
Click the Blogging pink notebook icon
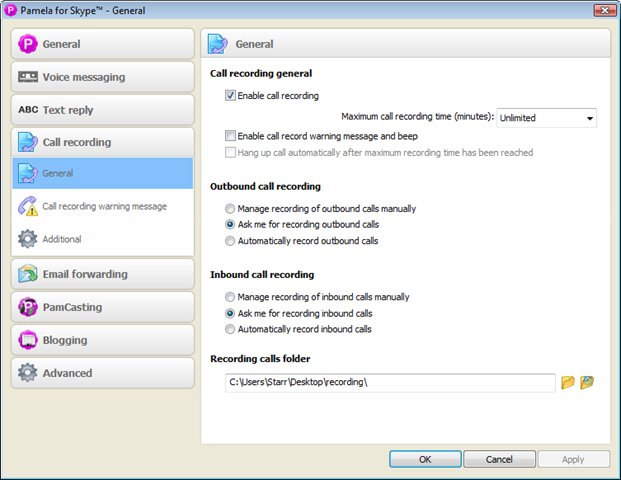click(28, 340)
